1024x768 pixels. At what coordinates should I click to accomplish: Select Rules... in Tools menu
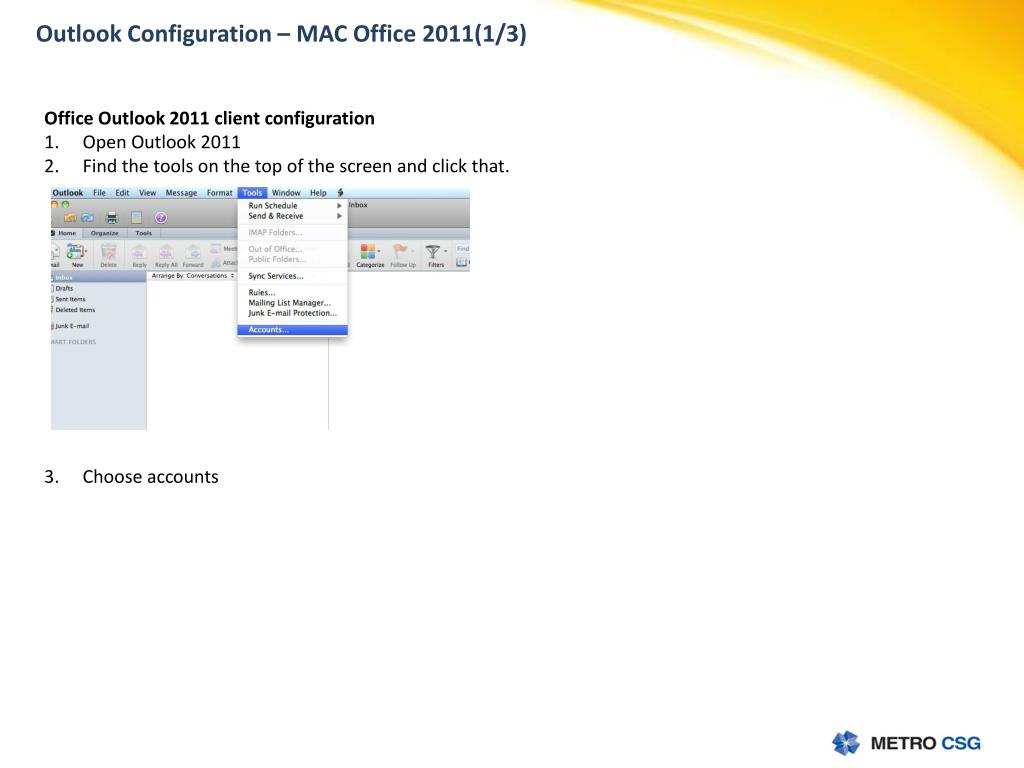coord(293,293)
